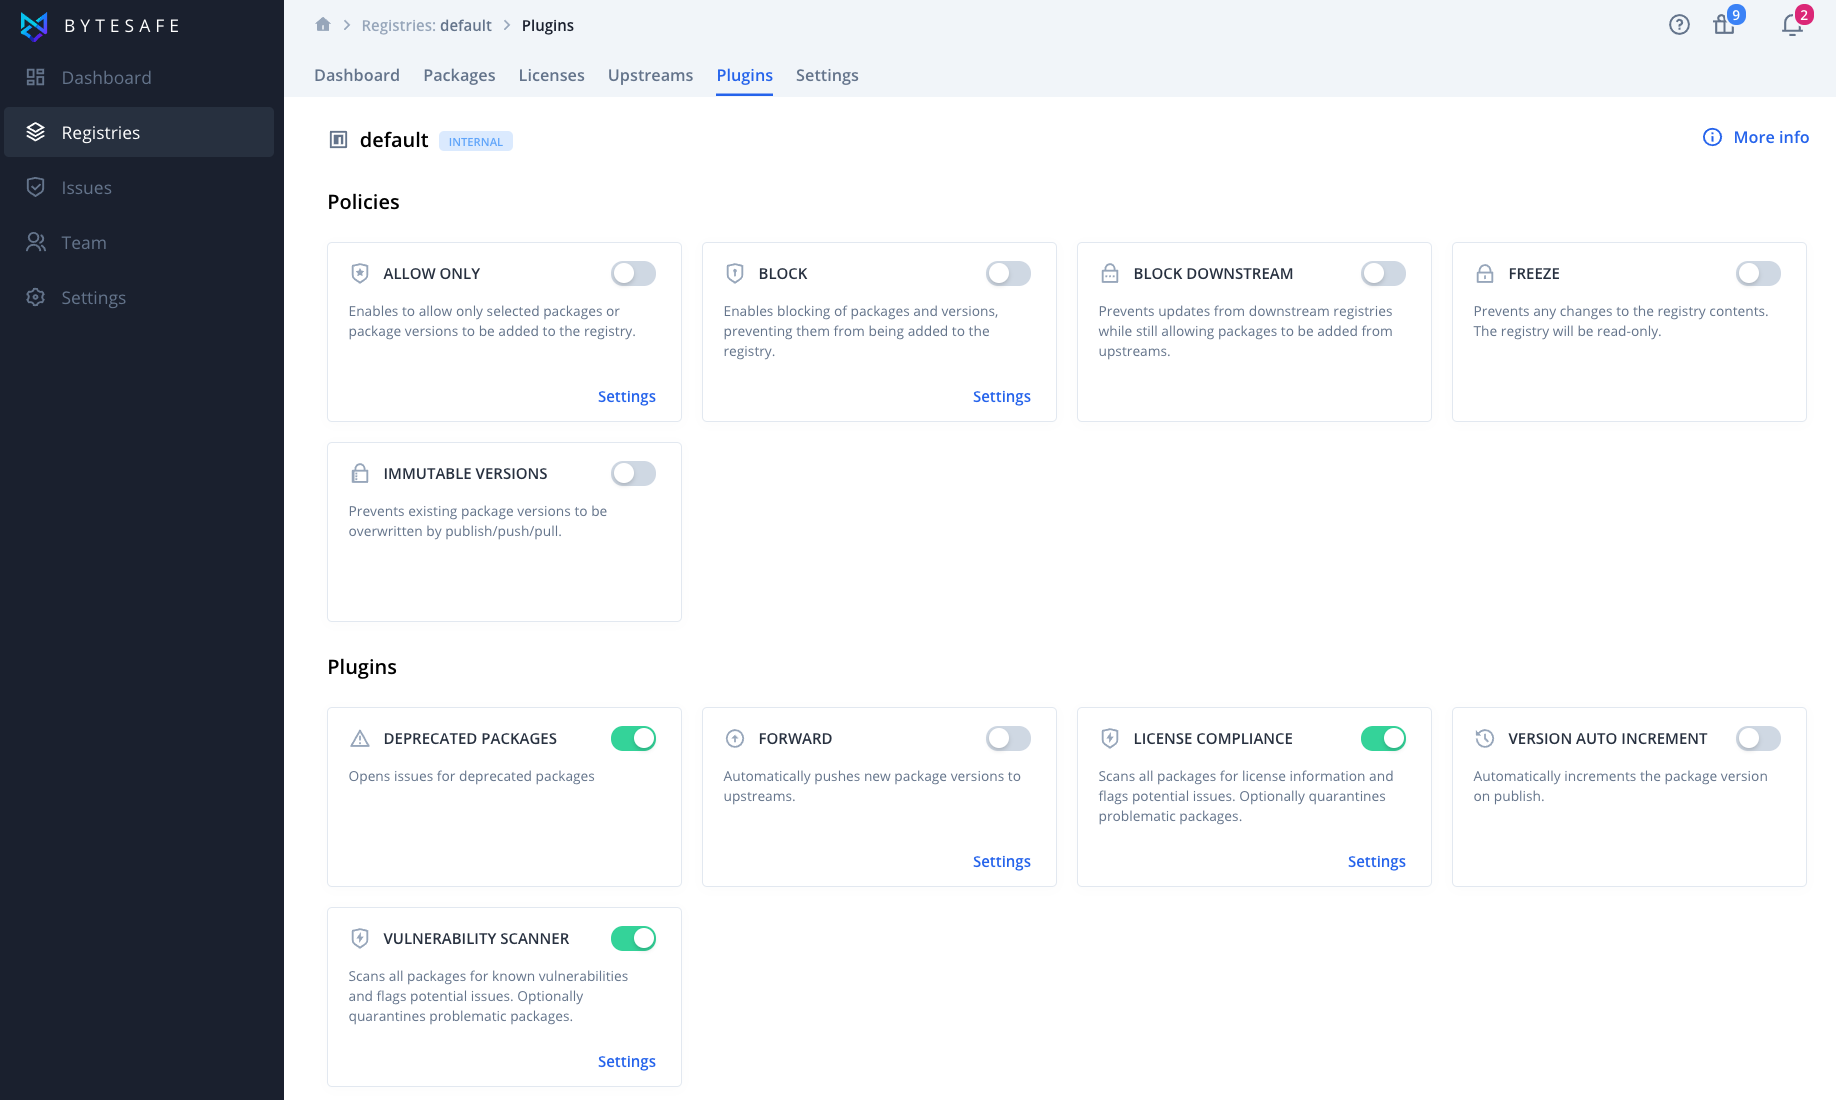Click the Deprecated Packages warning triangle icon
1836x1100 pixels.
point(360,738)
